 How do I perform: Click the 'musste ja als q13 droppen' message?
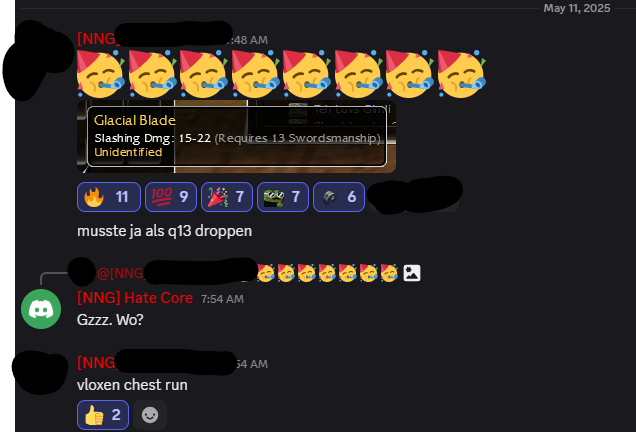point(164,231)
